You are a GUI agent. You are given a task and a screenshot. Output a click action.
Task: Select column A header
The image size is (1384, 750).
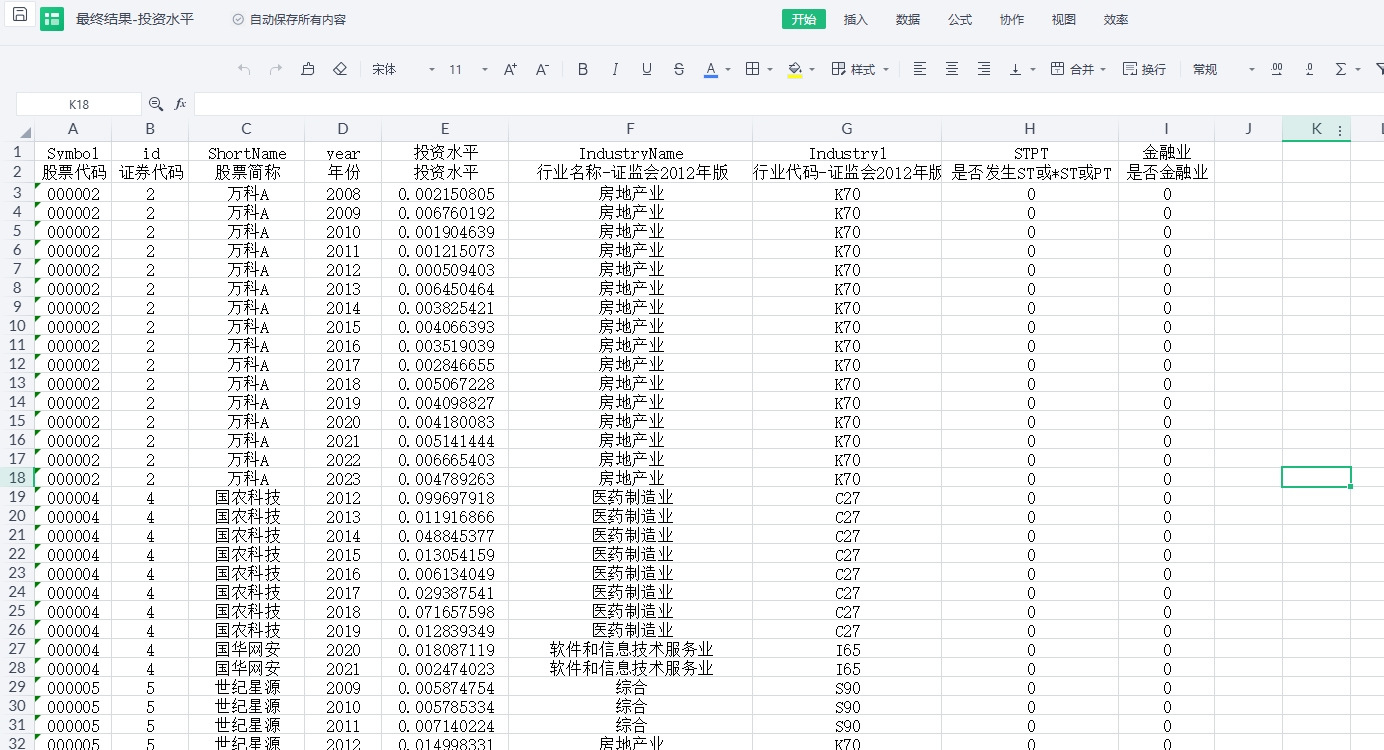point(73,129)
